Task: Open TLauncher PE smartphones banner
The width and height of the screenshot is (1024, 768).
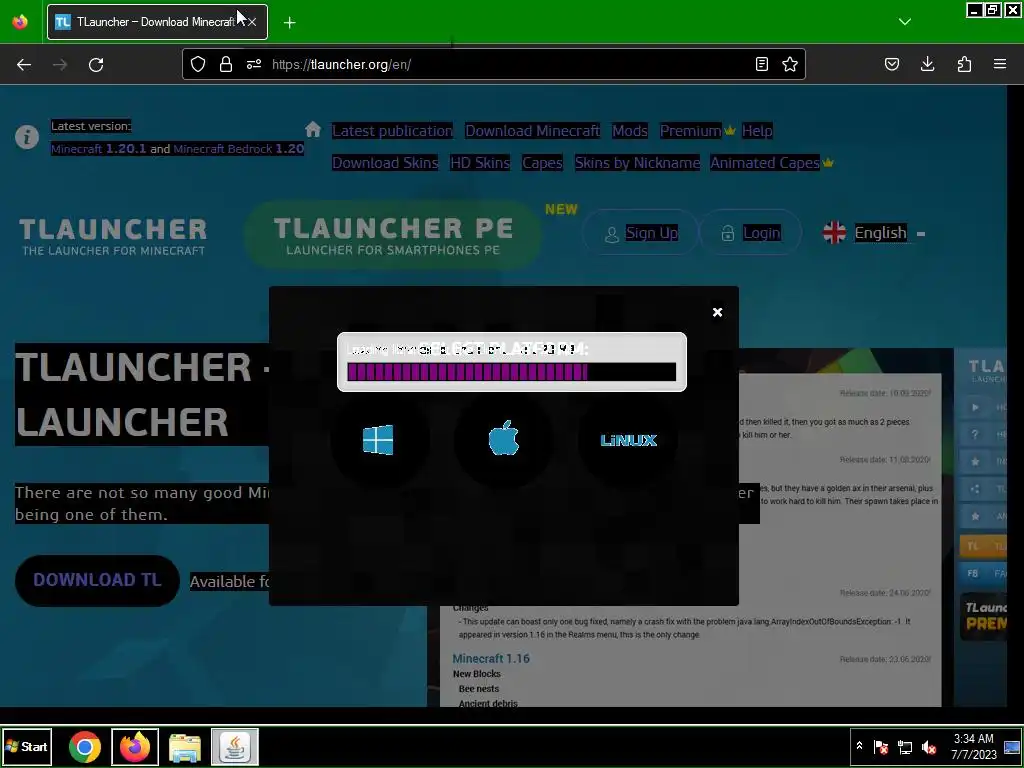Action: [x=392, y=235]
